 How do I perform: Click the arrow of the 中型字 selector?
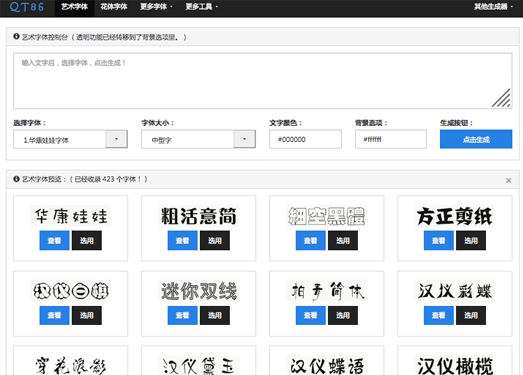pos(244,139)
